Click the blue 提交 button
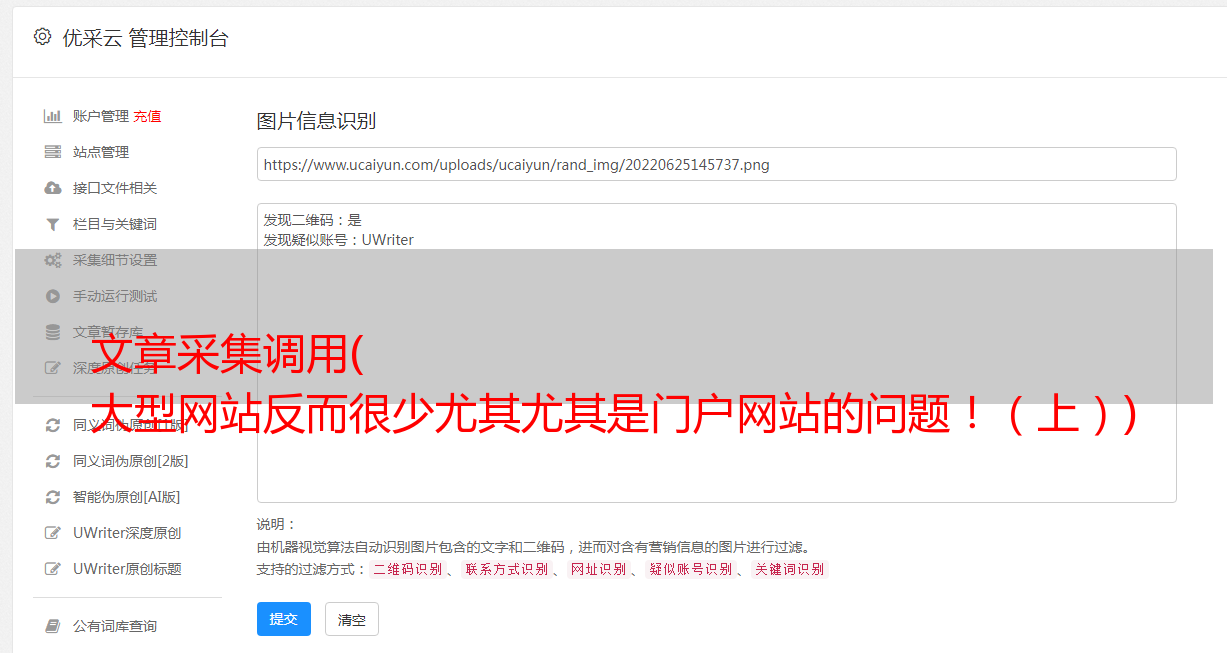1227x653 pixels. coord(284,619)
